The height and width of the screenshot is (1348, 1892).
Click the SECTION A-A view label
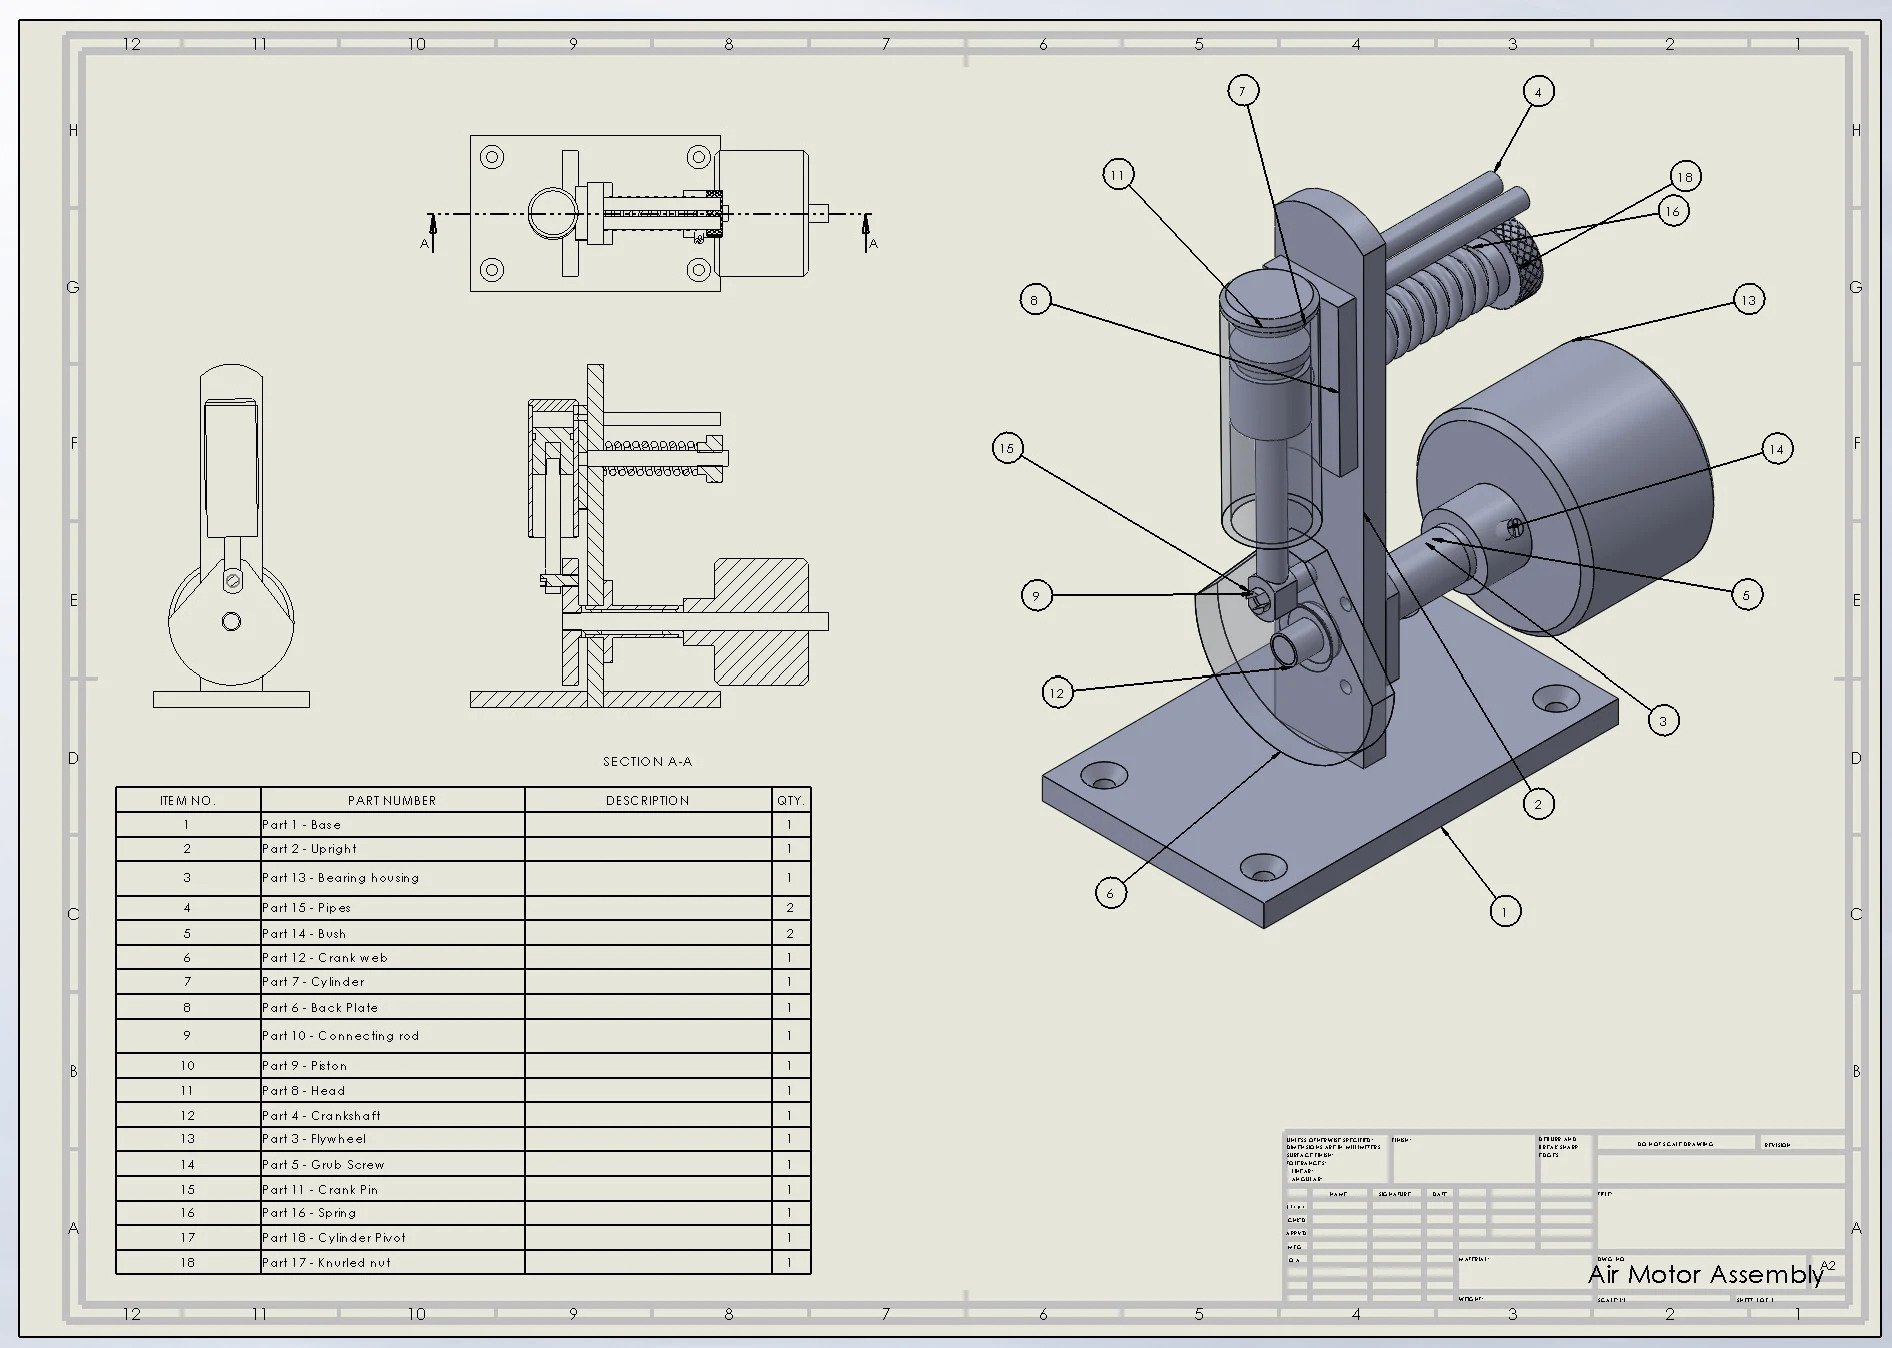647,762
